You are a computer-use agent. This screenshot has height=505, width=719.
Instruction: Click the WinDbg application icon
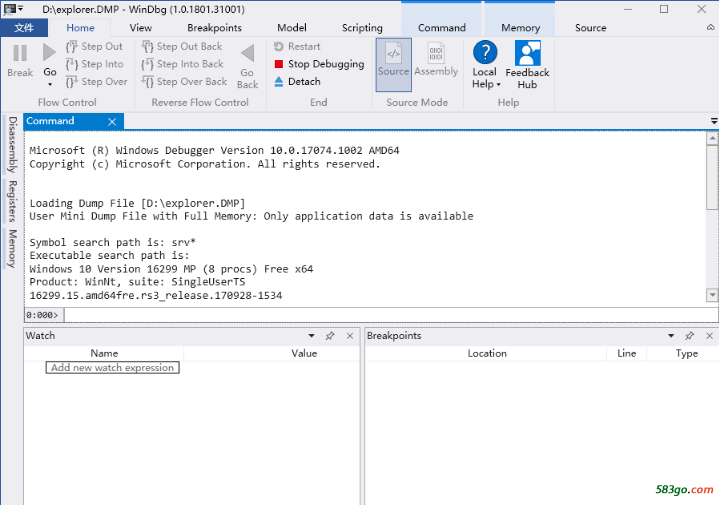click(9, 9)
